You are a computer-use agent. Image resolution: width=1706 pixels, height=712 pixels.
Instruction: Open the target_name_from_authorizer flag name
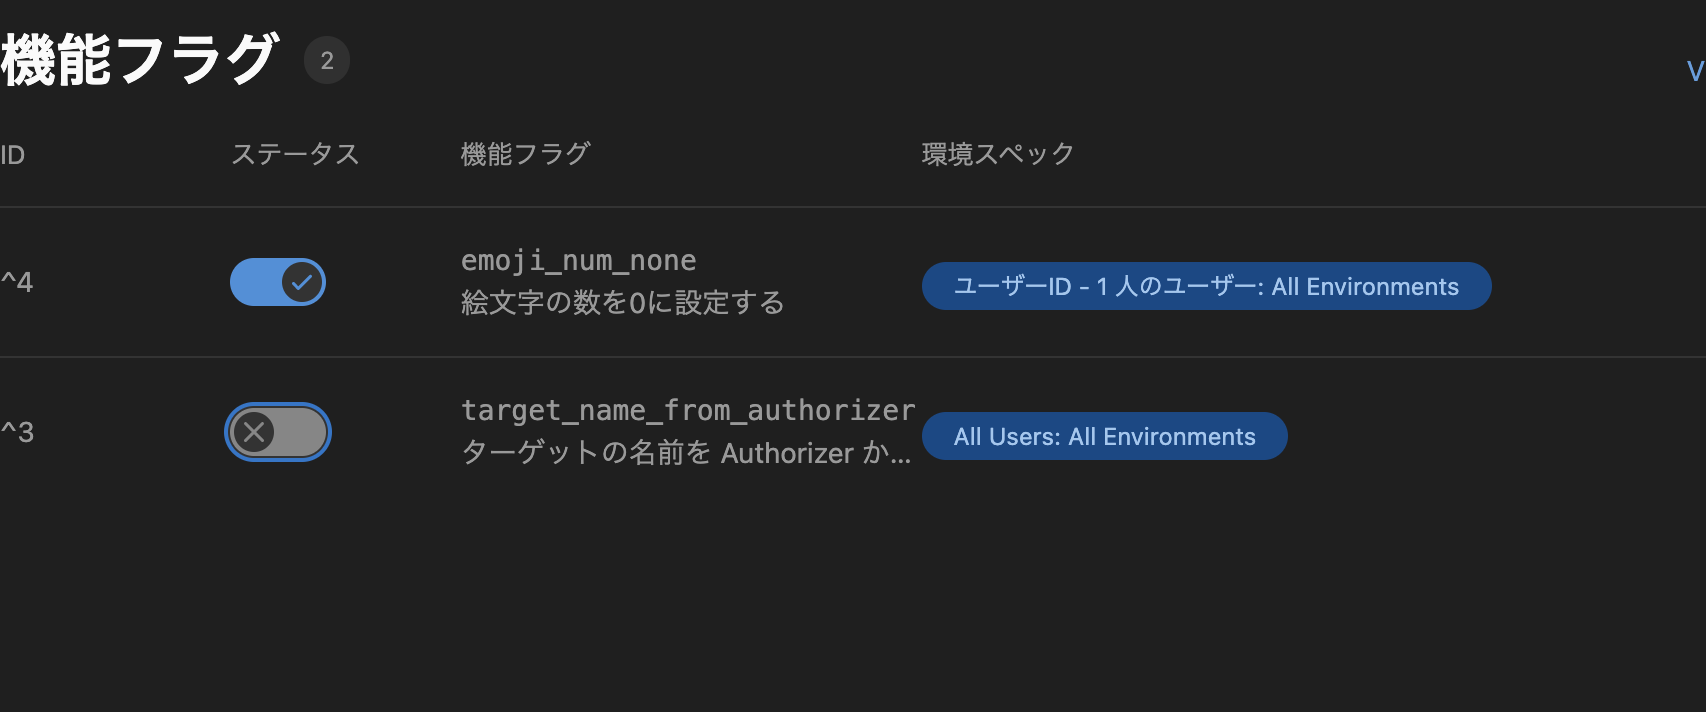688,410
